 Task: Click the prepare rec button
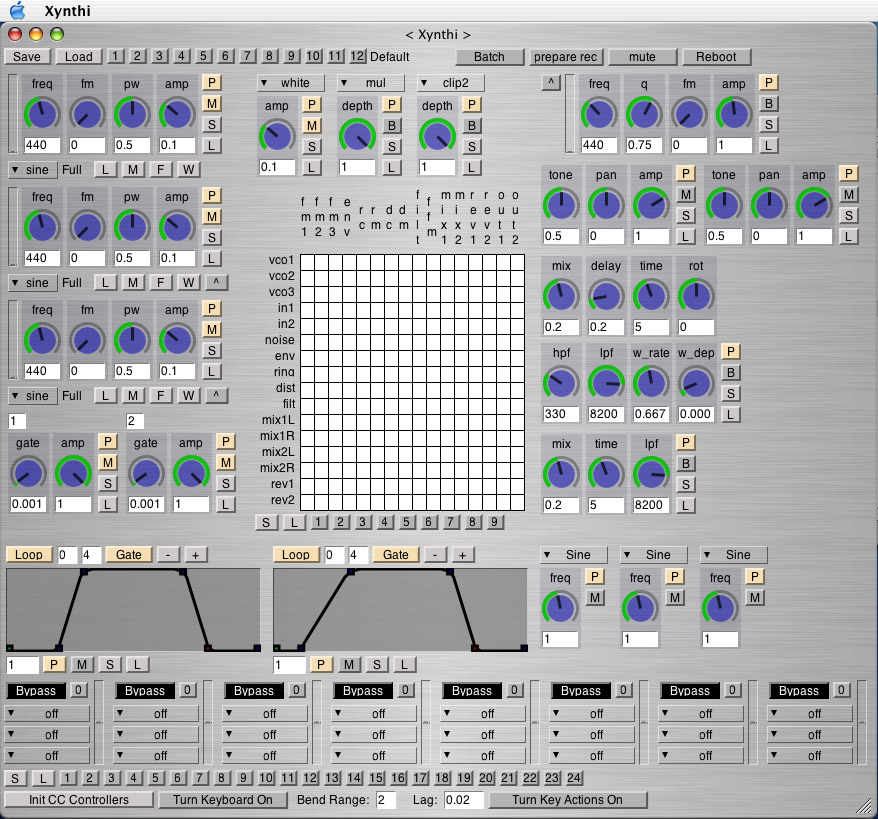tap(565, 57)
